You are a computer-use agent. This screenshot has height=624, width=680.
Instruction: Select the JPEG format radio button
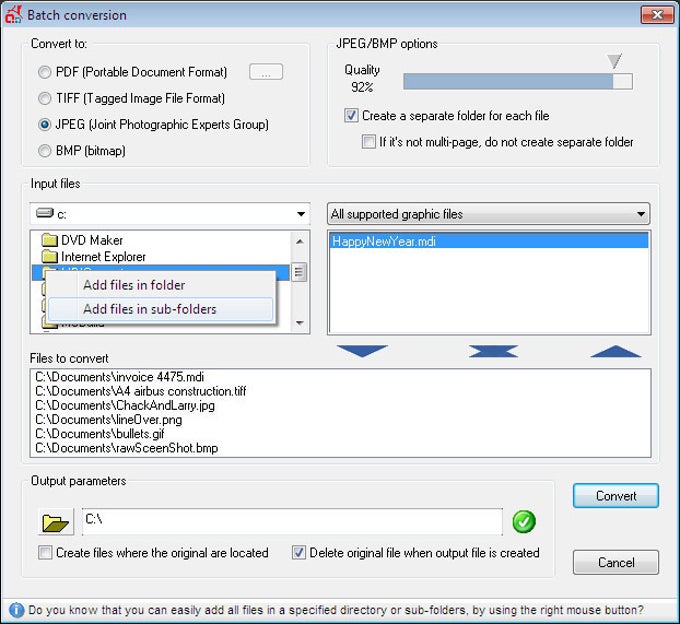coord(44,124)
